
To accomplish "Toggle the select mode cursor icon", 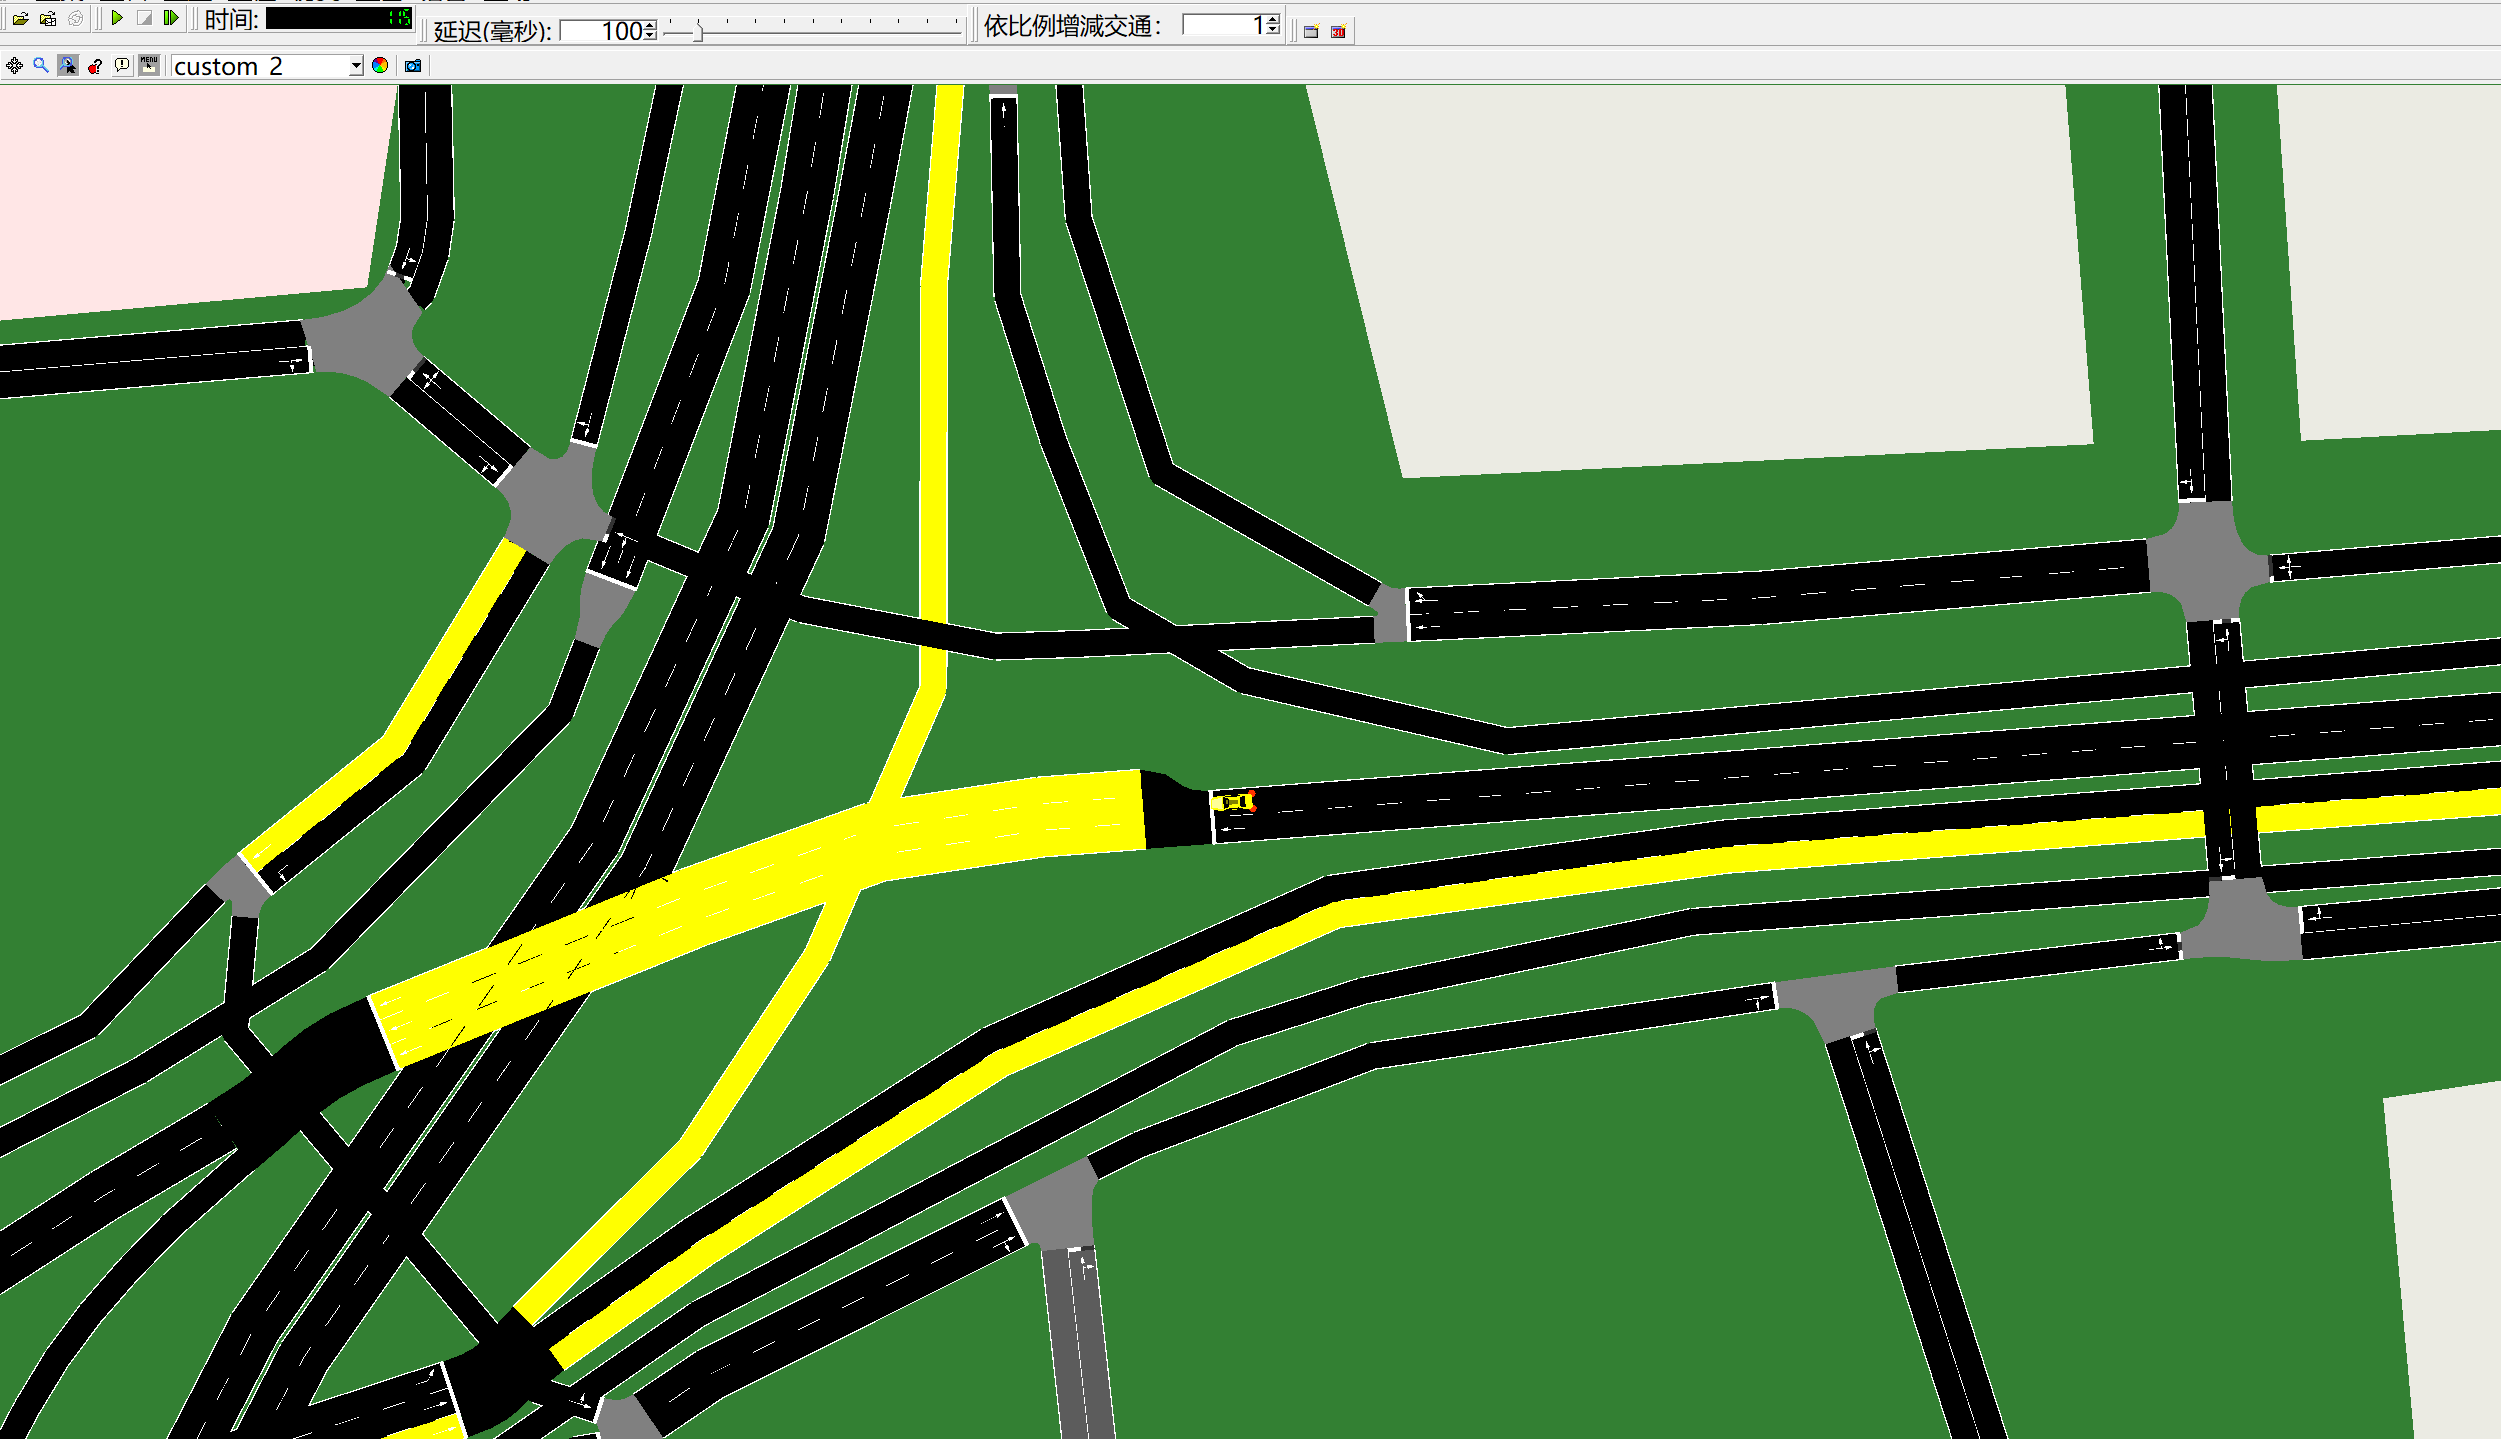I will click(68, 66).
